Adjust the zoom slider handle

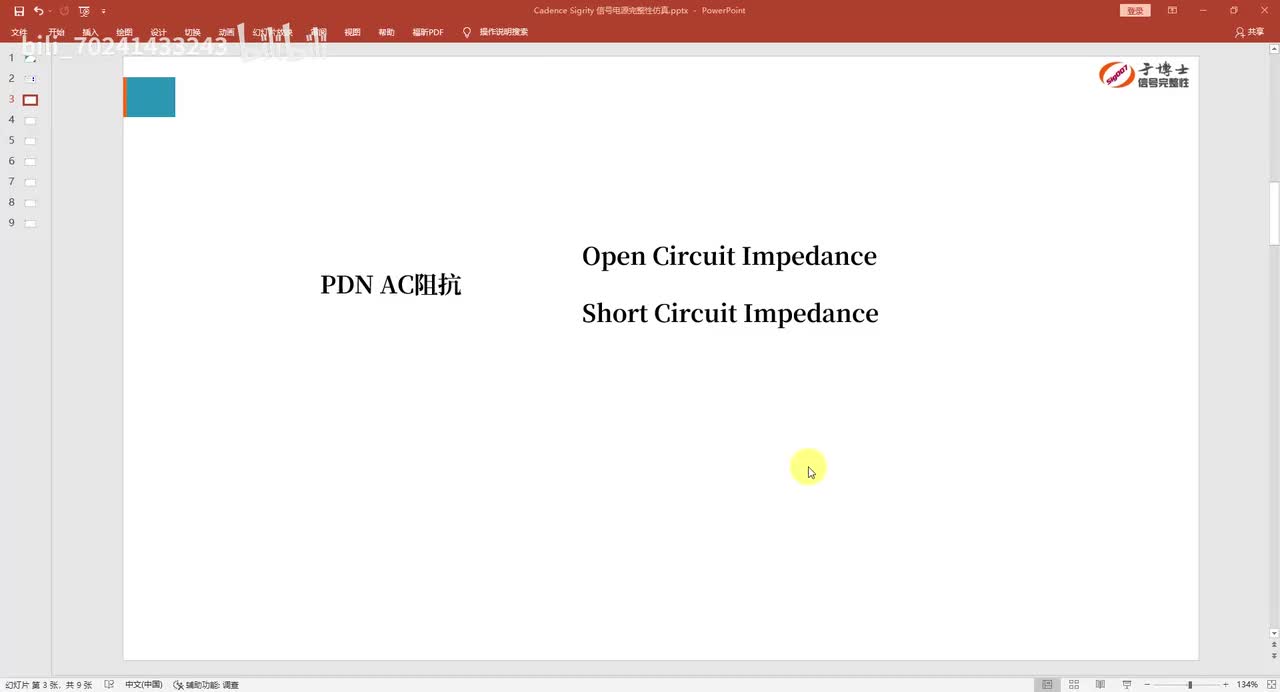point(1190,685)
